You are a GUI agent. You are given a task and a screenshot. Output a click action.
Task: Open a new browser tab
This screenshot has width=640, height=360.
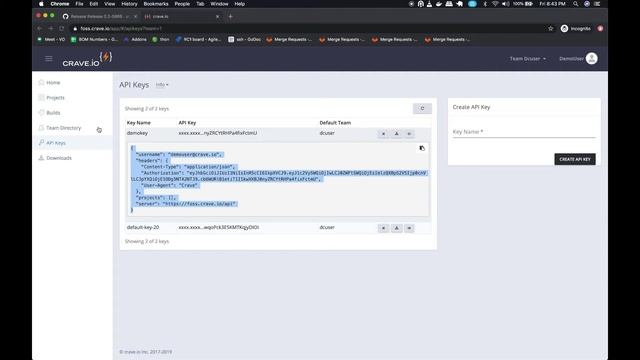click(x=230, y=16)
